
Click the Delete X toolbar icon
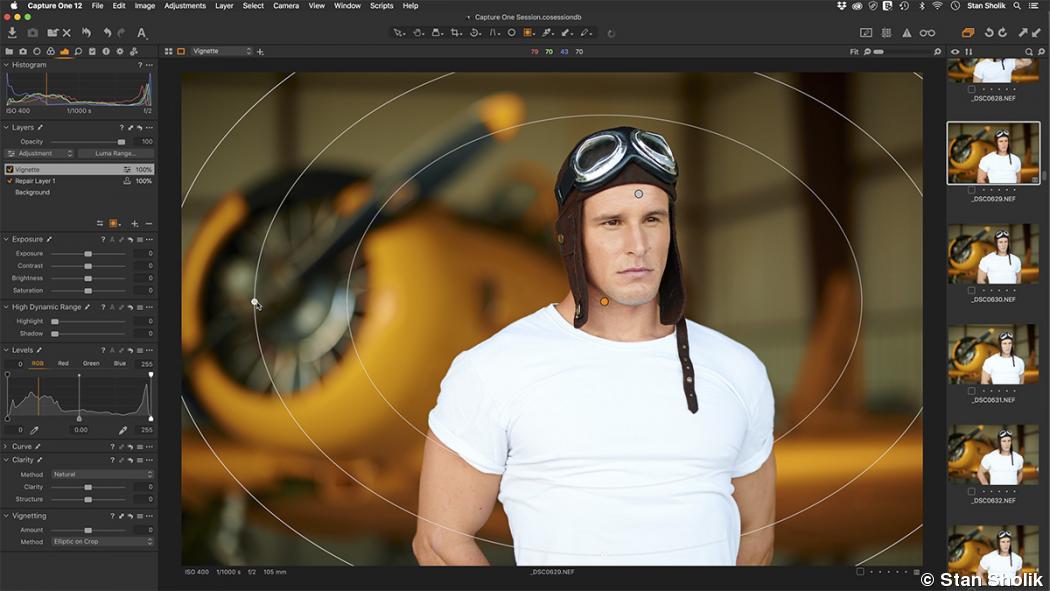[x=66, y=32]
